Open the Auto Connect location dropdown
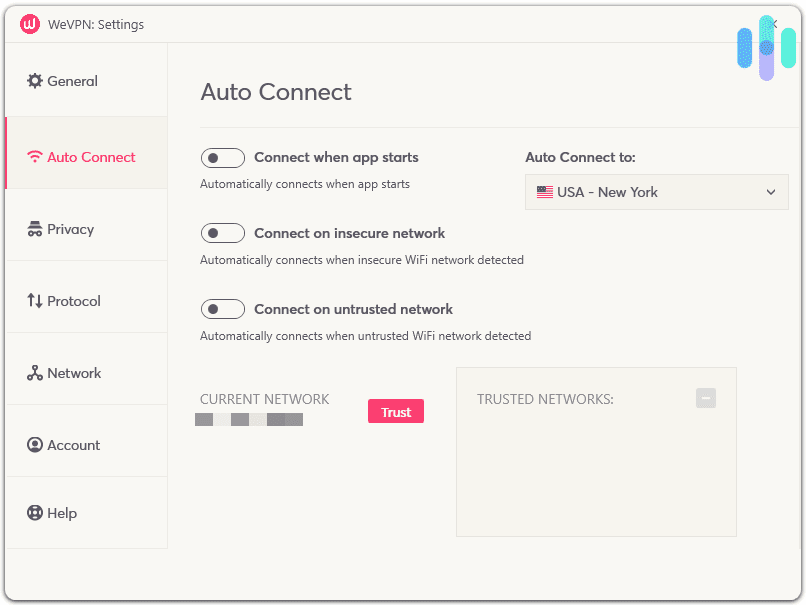 coord(656,191)
